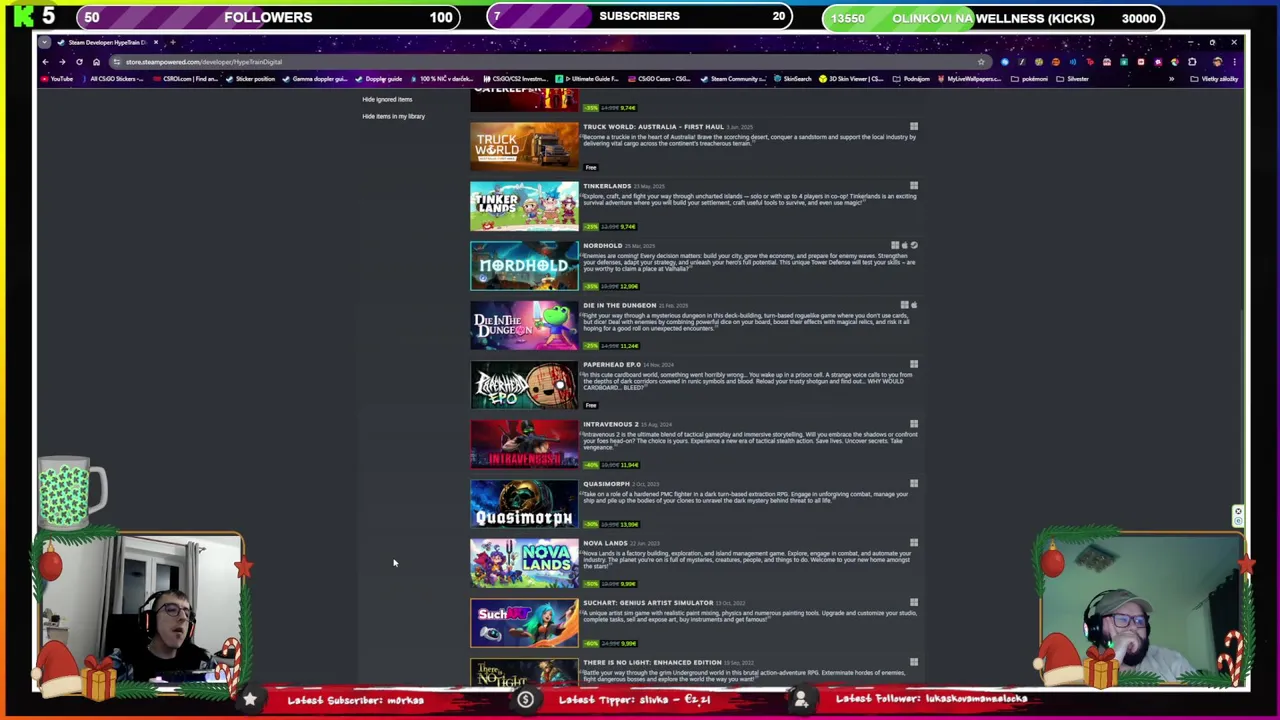Open the pokémoni bookmark folder
This screenshot has height=720, width=1280.
[x=1029, y=79]
